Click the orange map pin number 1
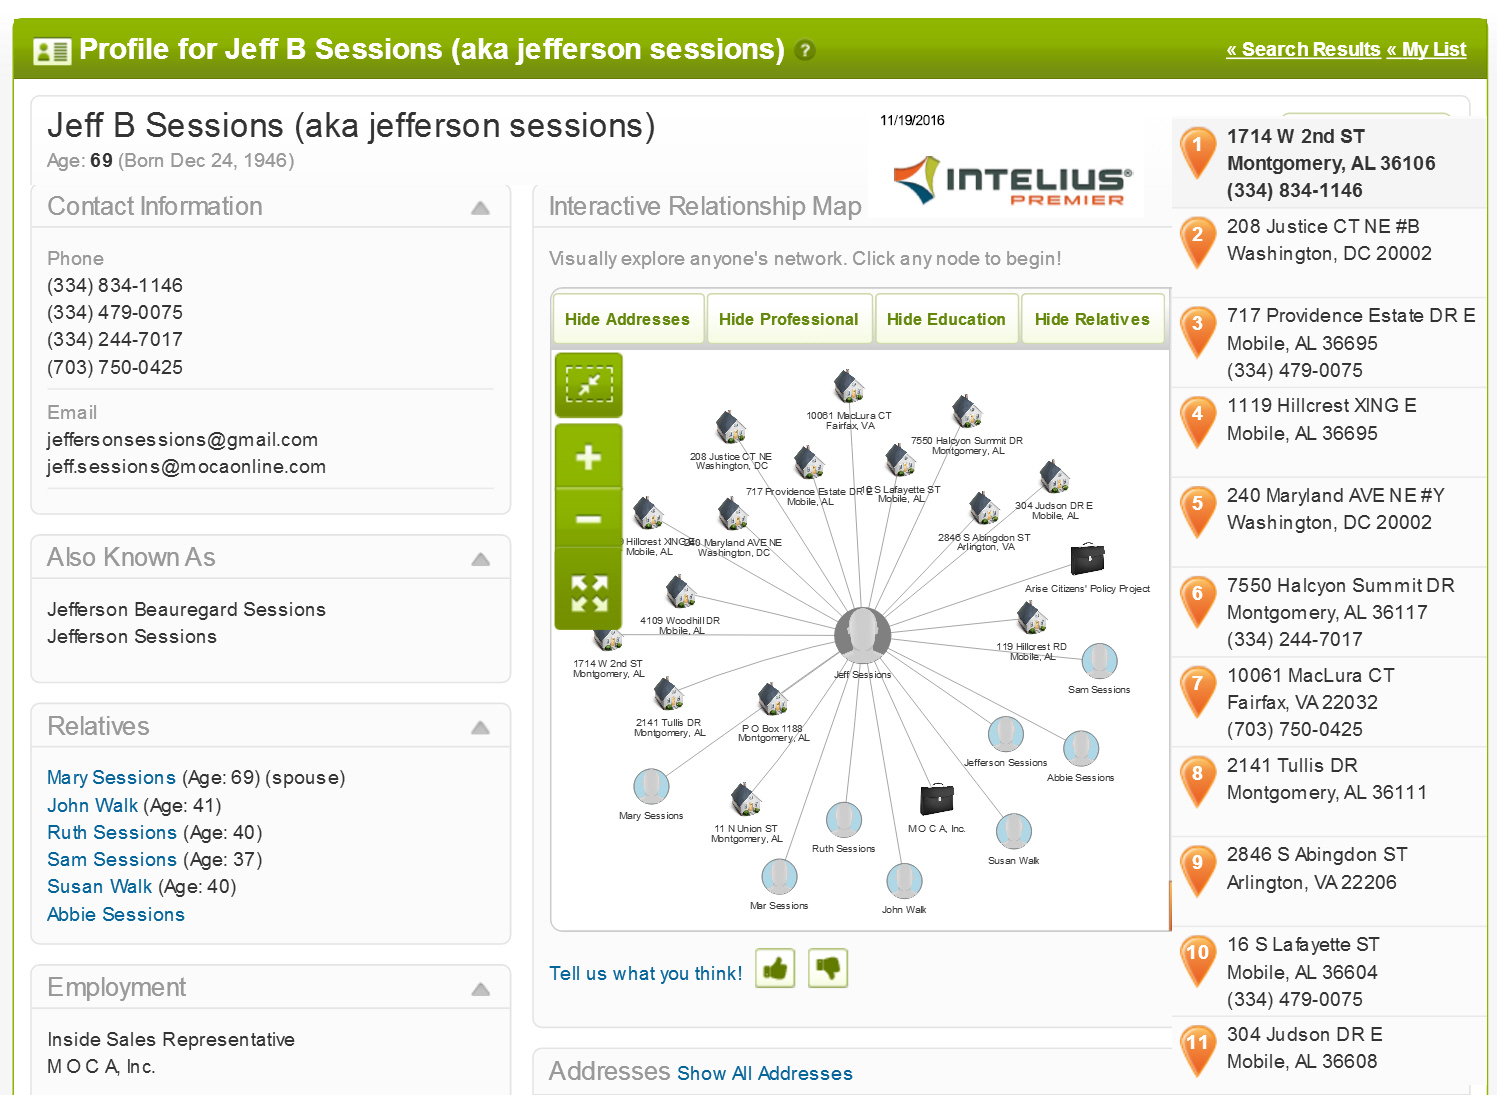The height and width of the screenshot is (1095, 1497). tap(1197, 148)
